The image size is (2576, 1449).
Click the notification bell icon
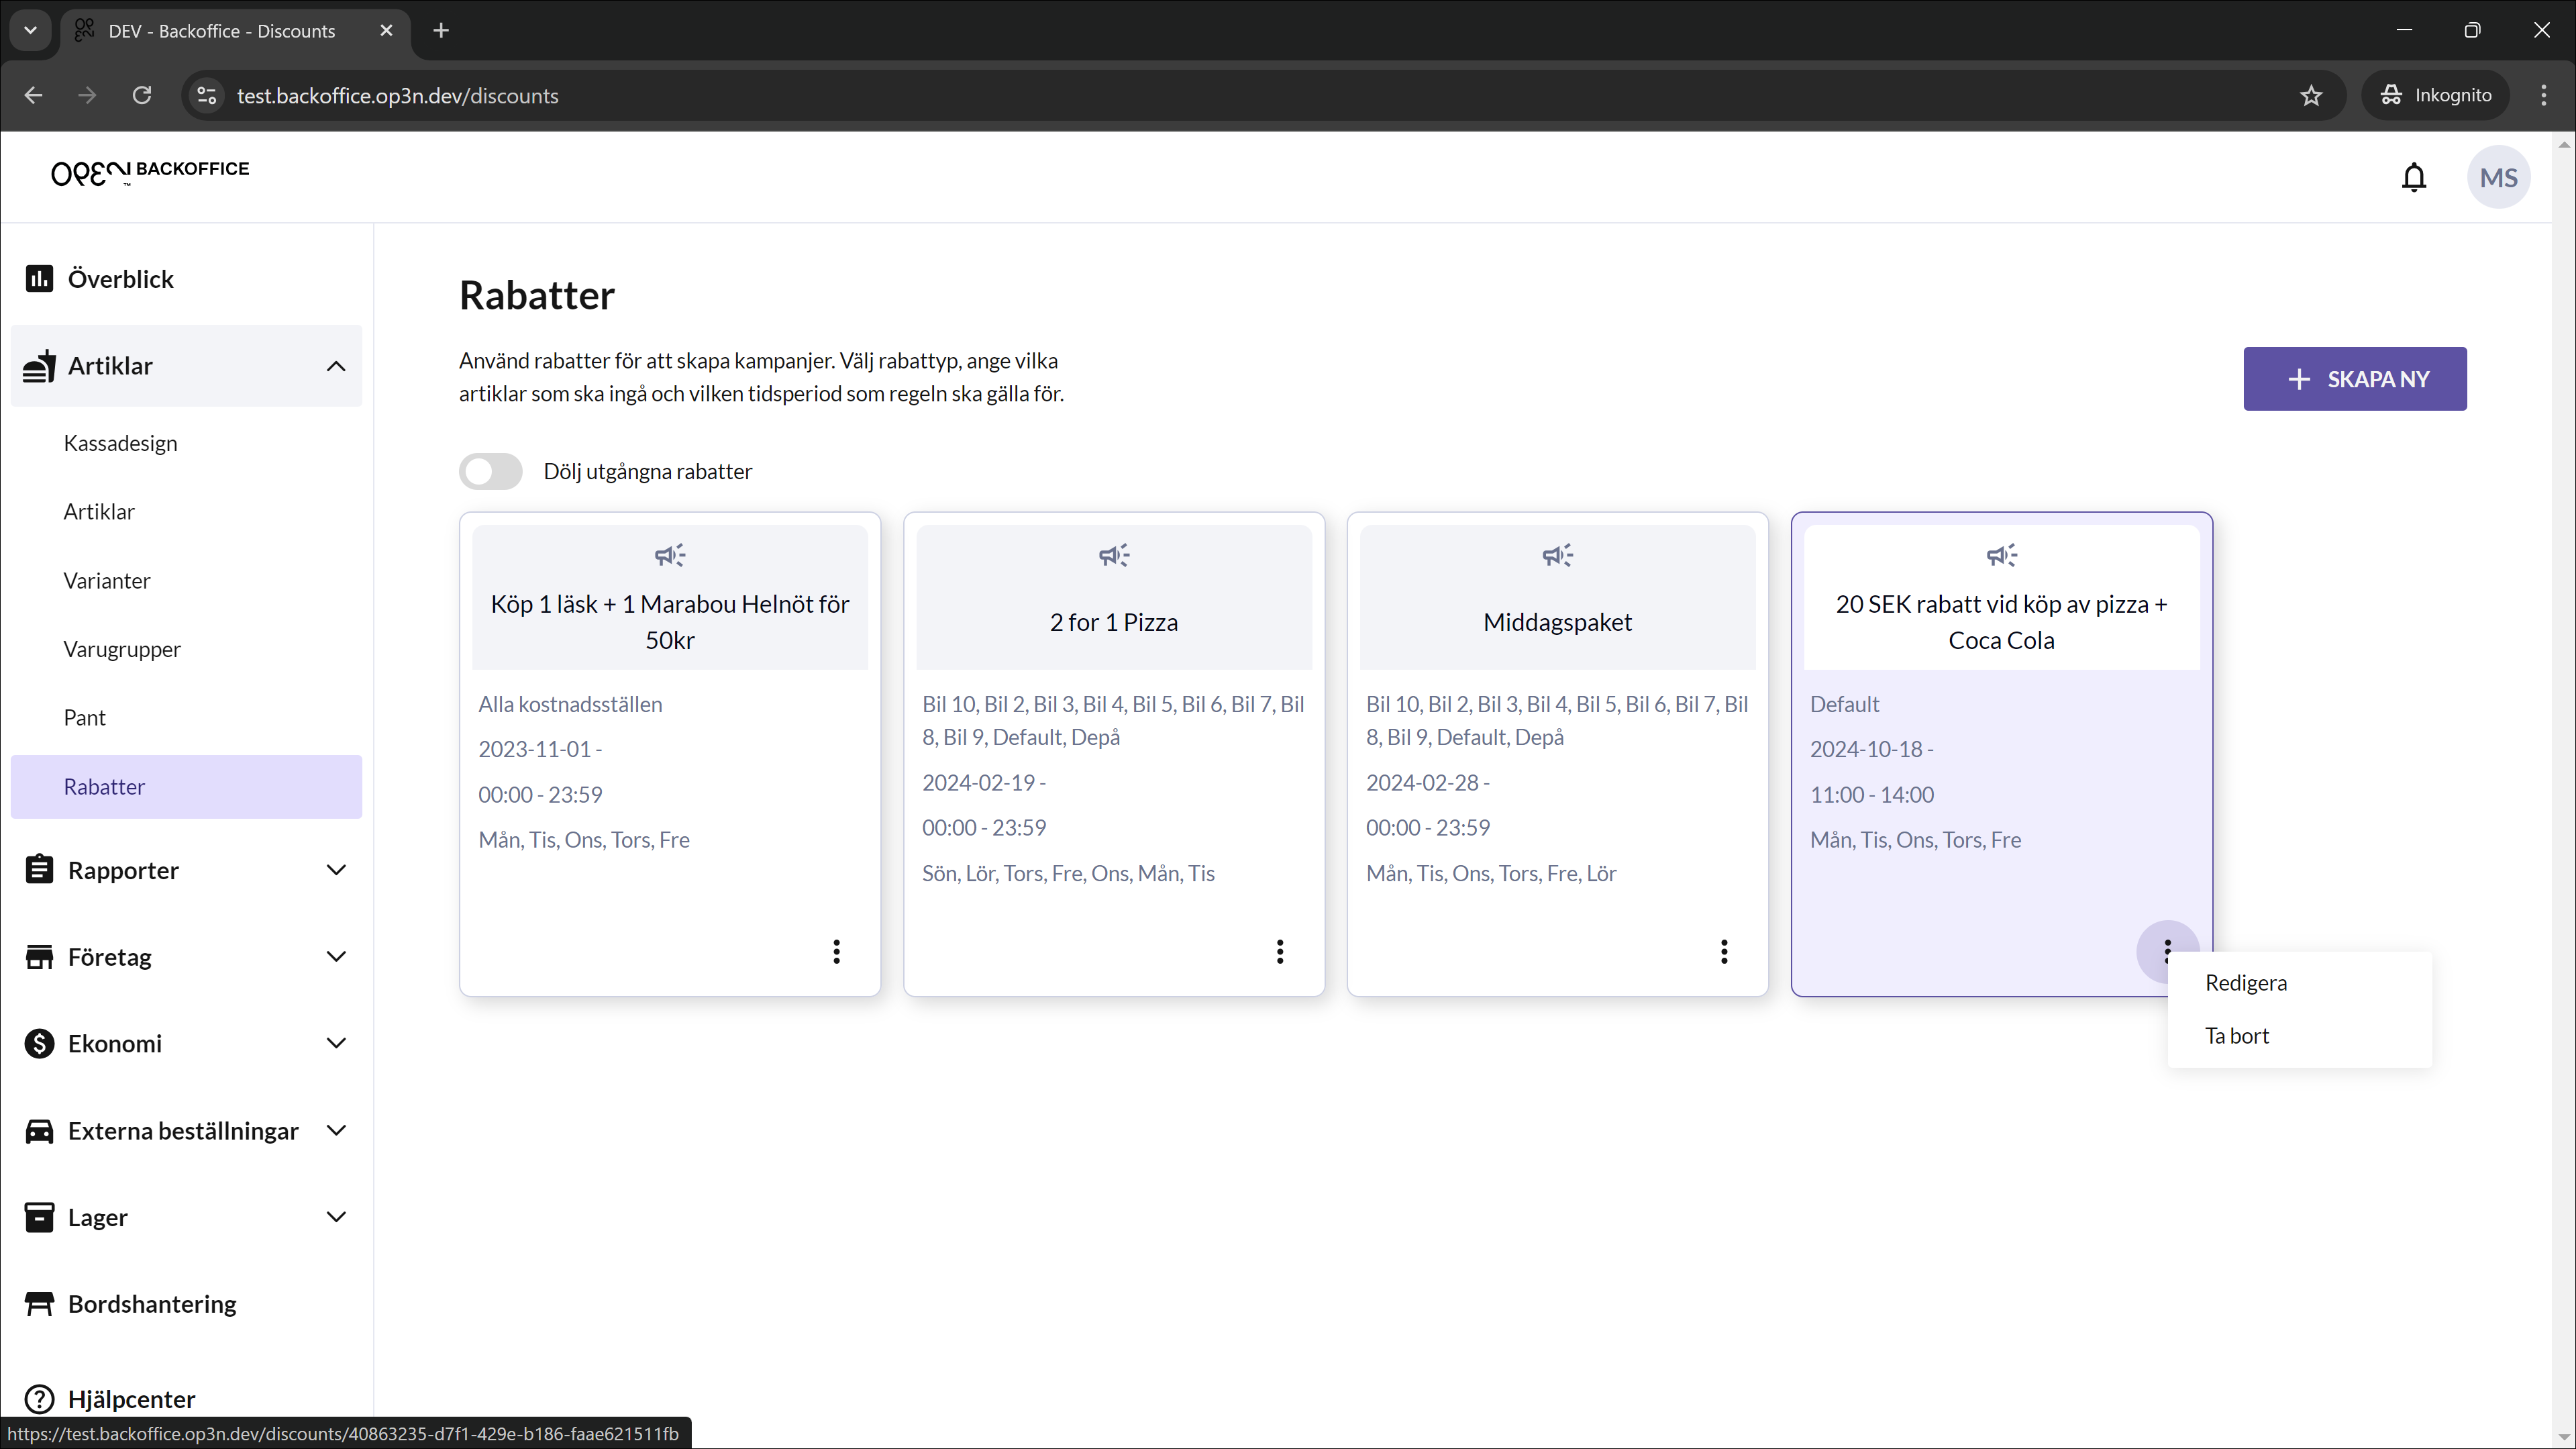[2413, 177]
